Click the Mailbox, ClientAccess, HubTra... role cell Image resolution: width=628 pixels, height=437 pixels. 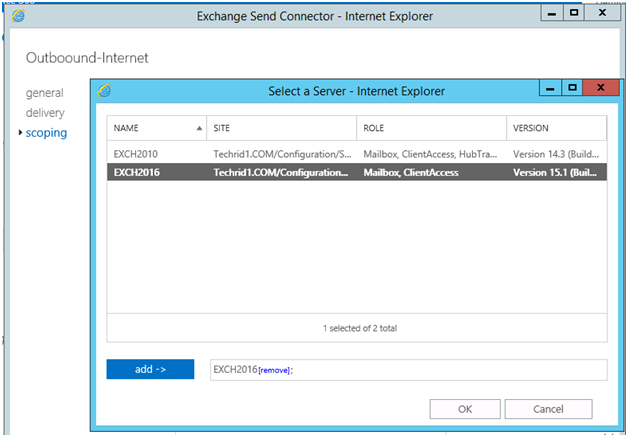tap(430, 154)
